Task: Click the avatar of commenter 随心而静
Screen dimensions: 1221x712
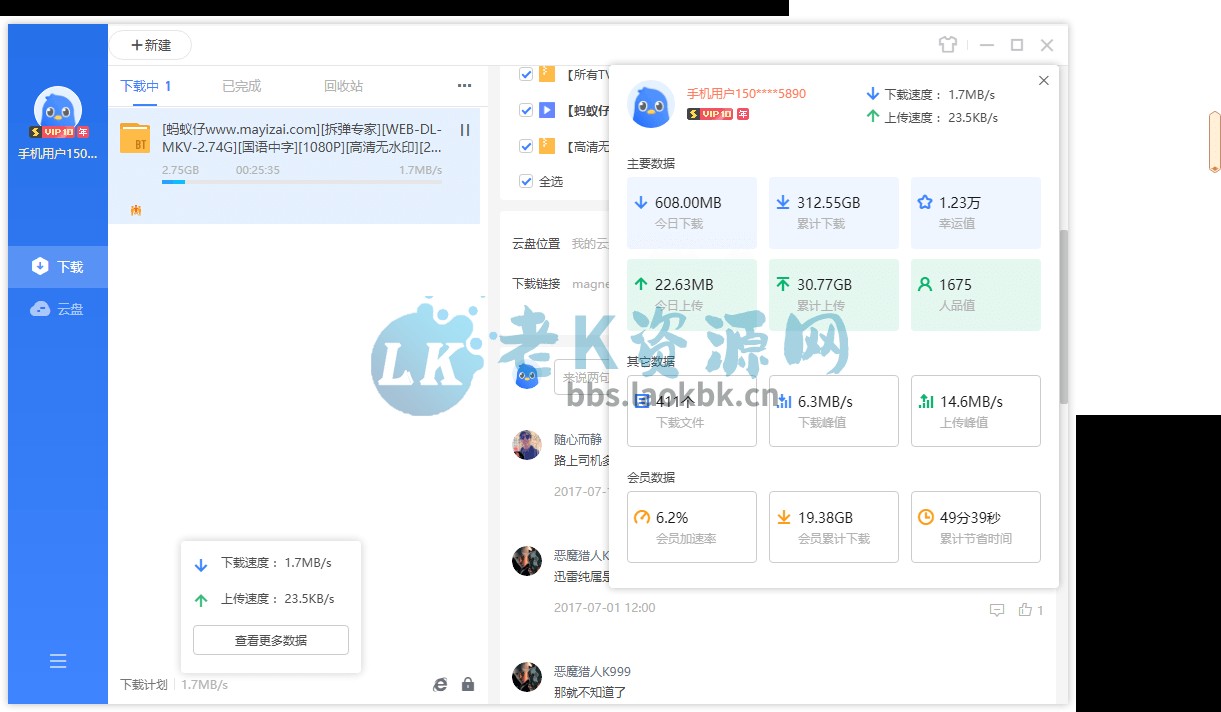Action: coord(527,445)
